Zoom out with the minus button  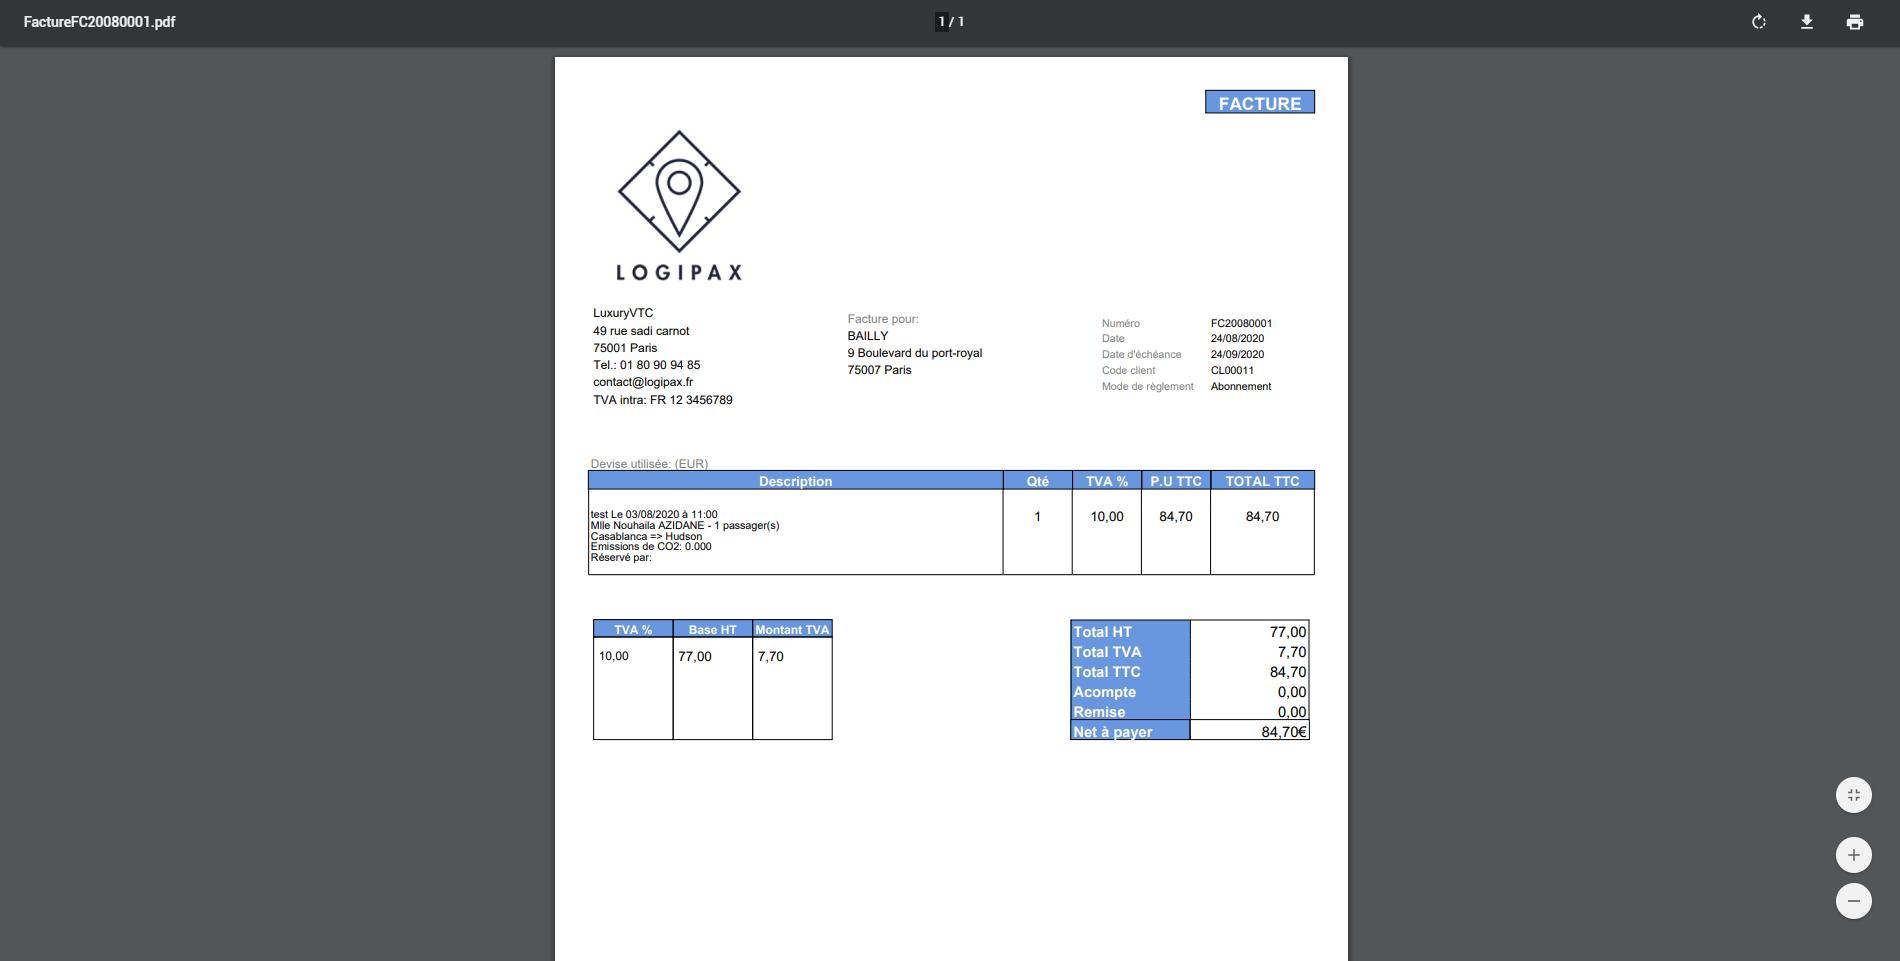pyautogui.click(x=1853, y=901)
